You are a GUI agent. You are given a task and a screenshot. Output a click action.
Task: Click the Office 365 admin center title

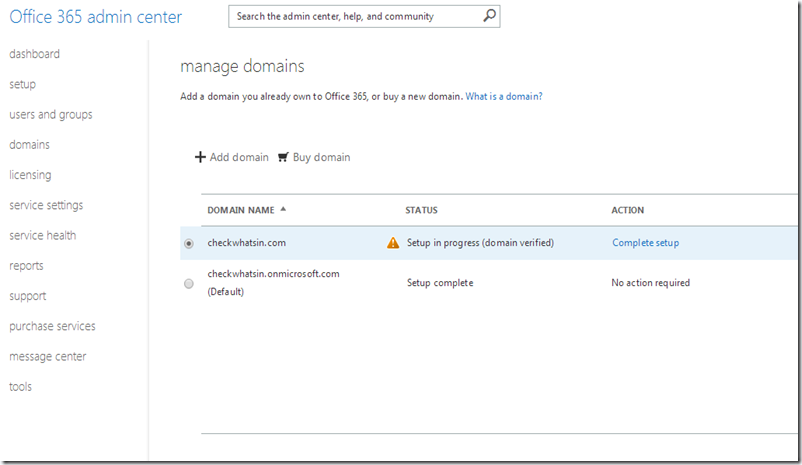96,17
